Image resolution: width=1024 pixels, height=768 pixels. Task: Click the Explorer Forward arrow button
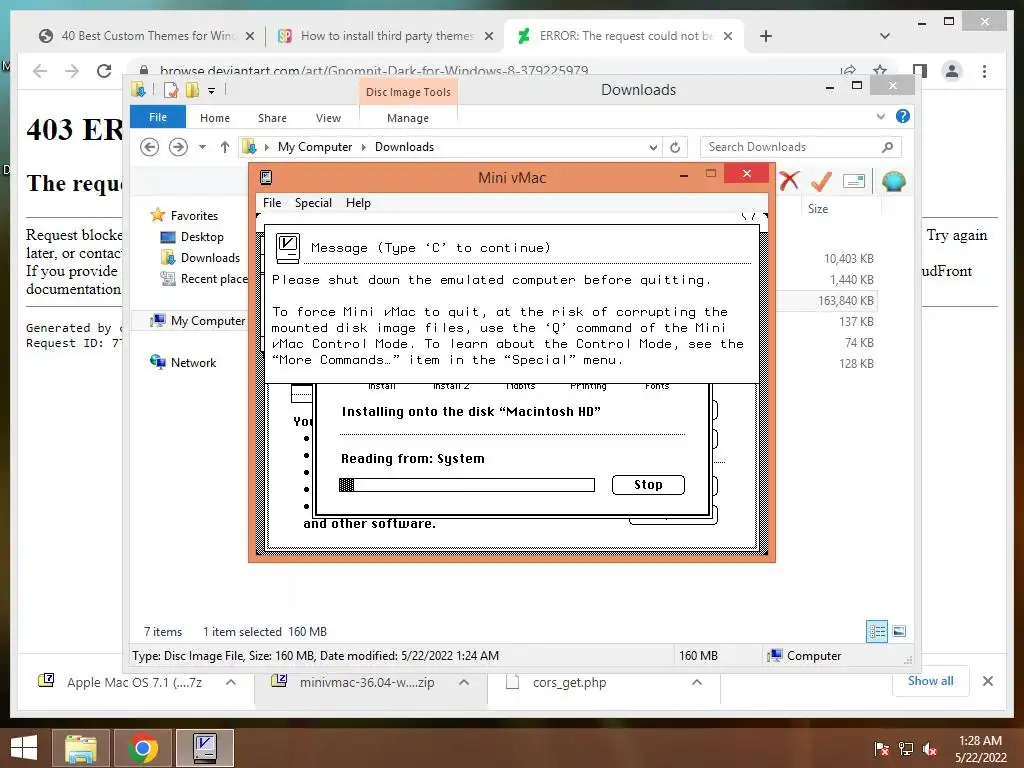coord(178,147)
